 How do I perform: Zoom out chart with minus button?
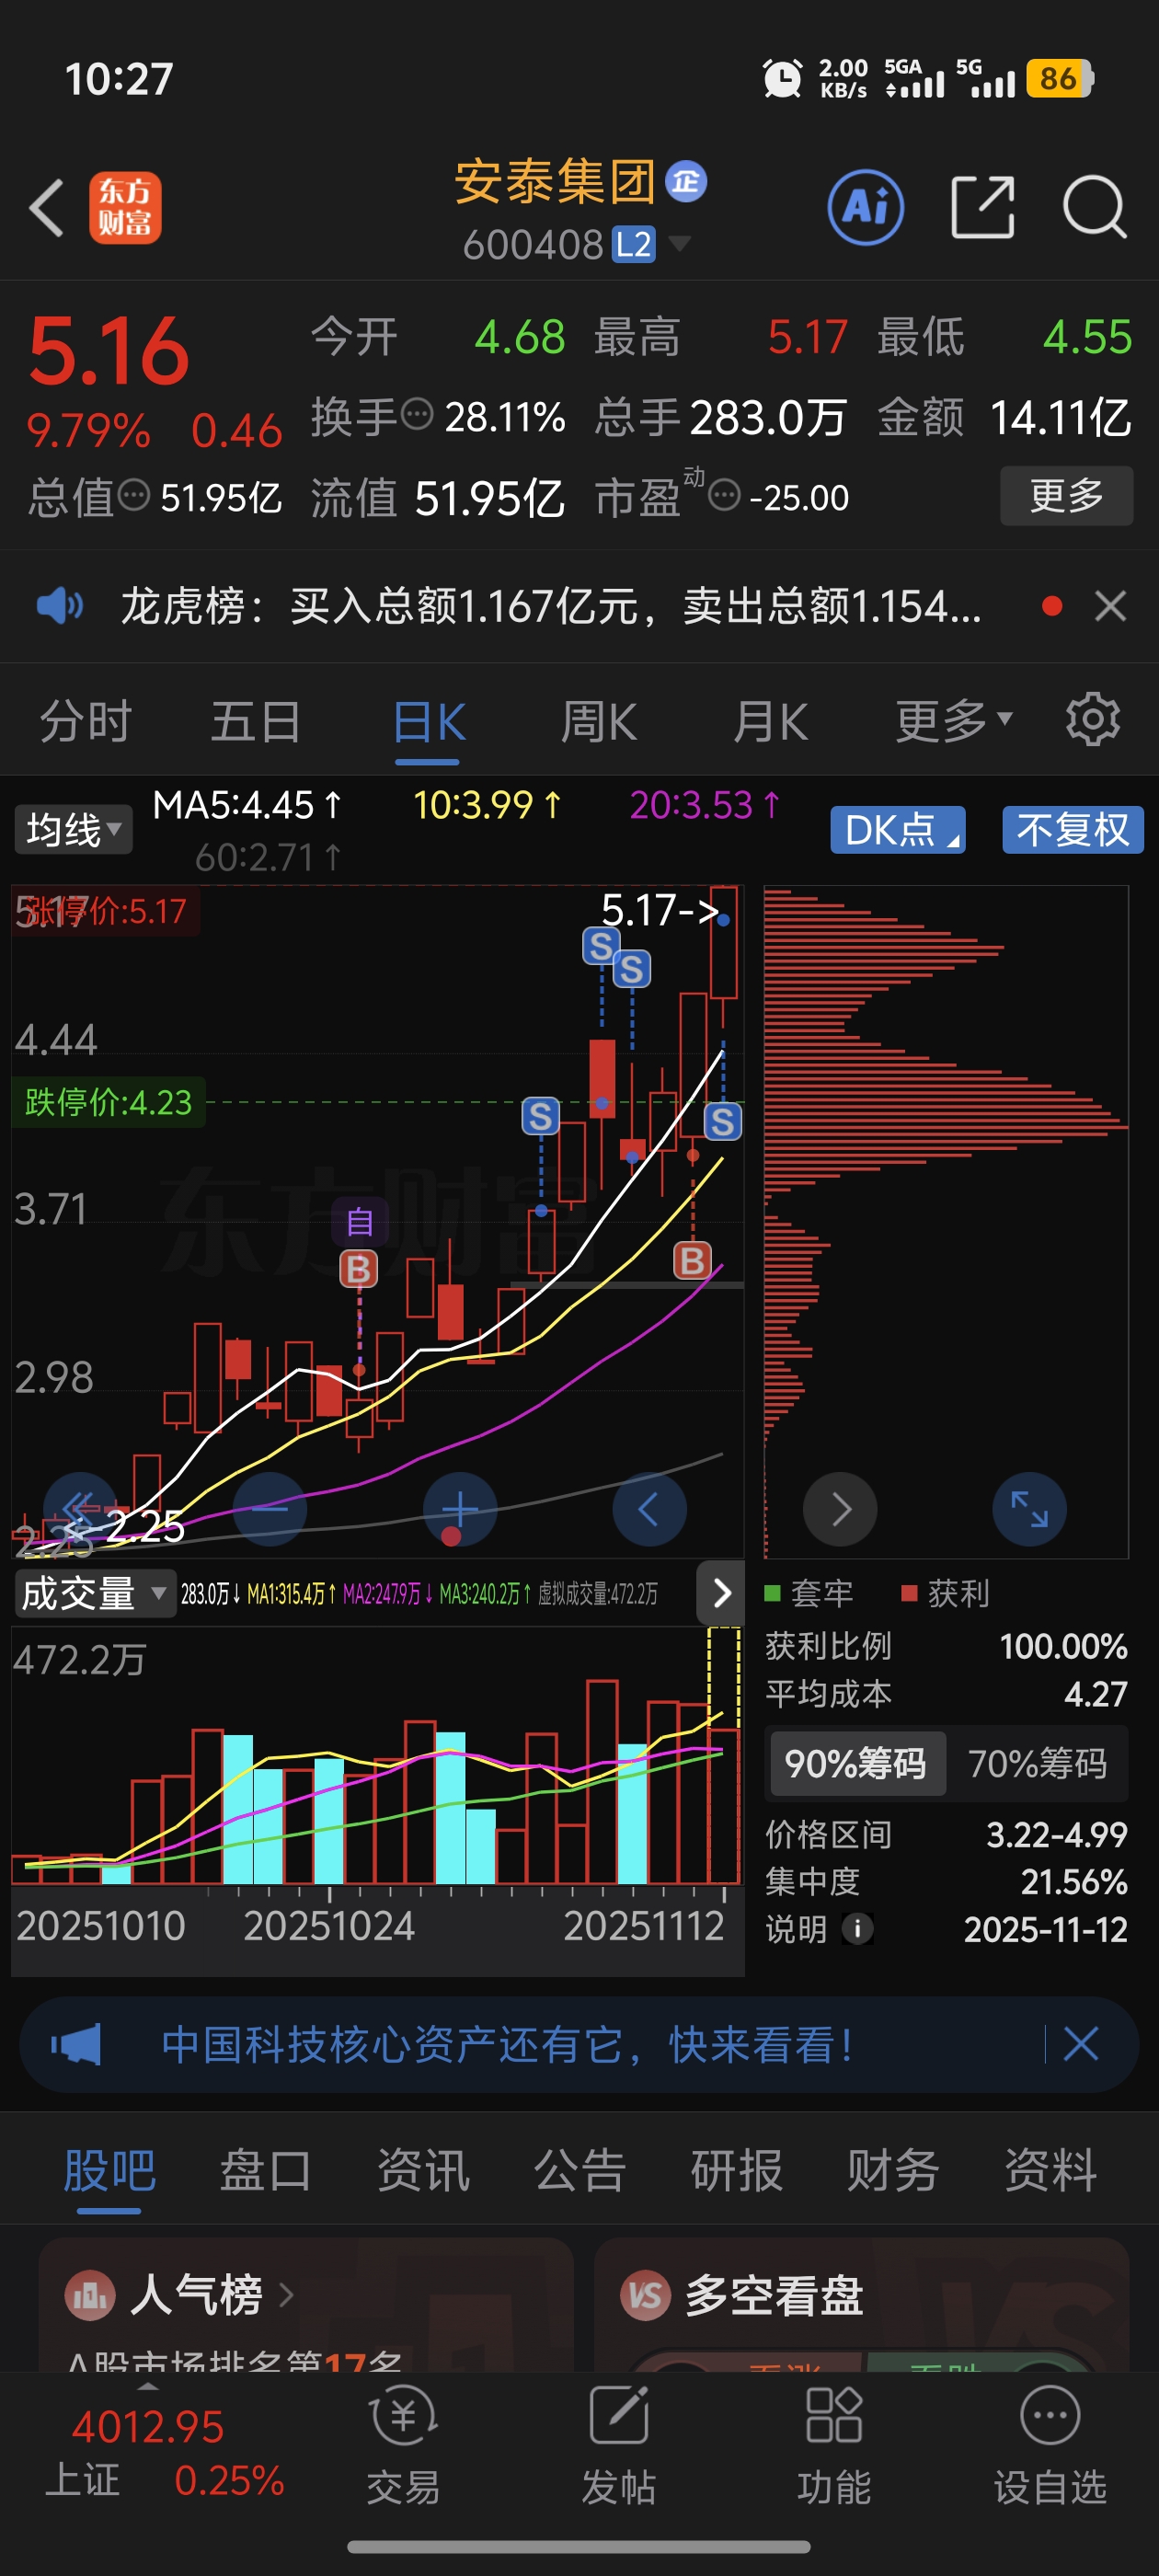pyautogui.click(x=269, y=1508)
